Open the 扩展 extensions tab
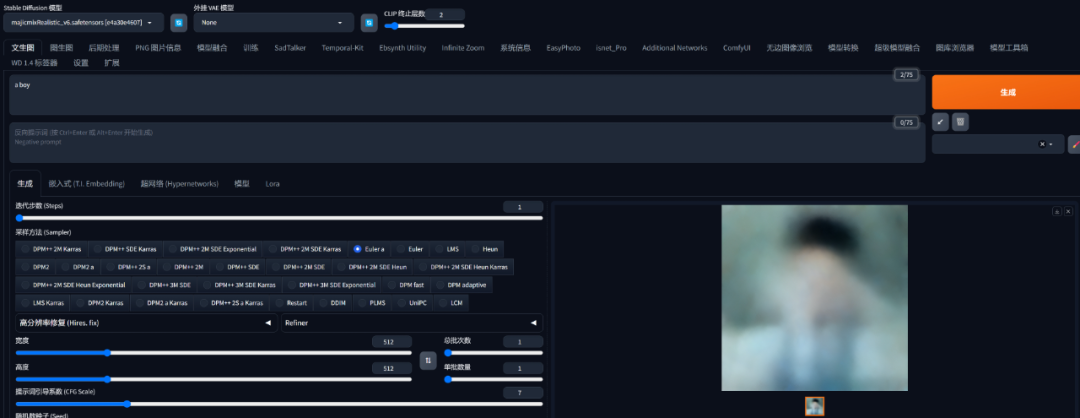1080x418 pixels. click(x=112, y=63)
